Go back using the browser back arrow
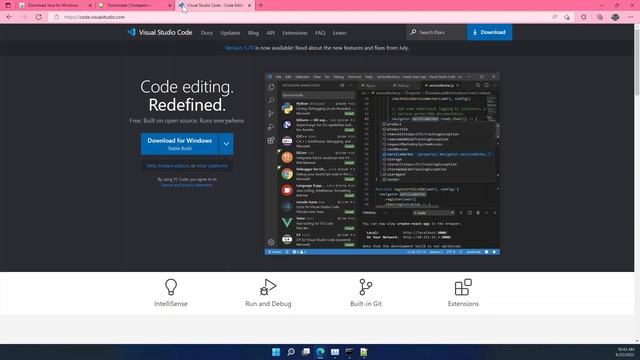Image resolution: width=640 pixels, height=360 pixels. click(x=9, y=17)
